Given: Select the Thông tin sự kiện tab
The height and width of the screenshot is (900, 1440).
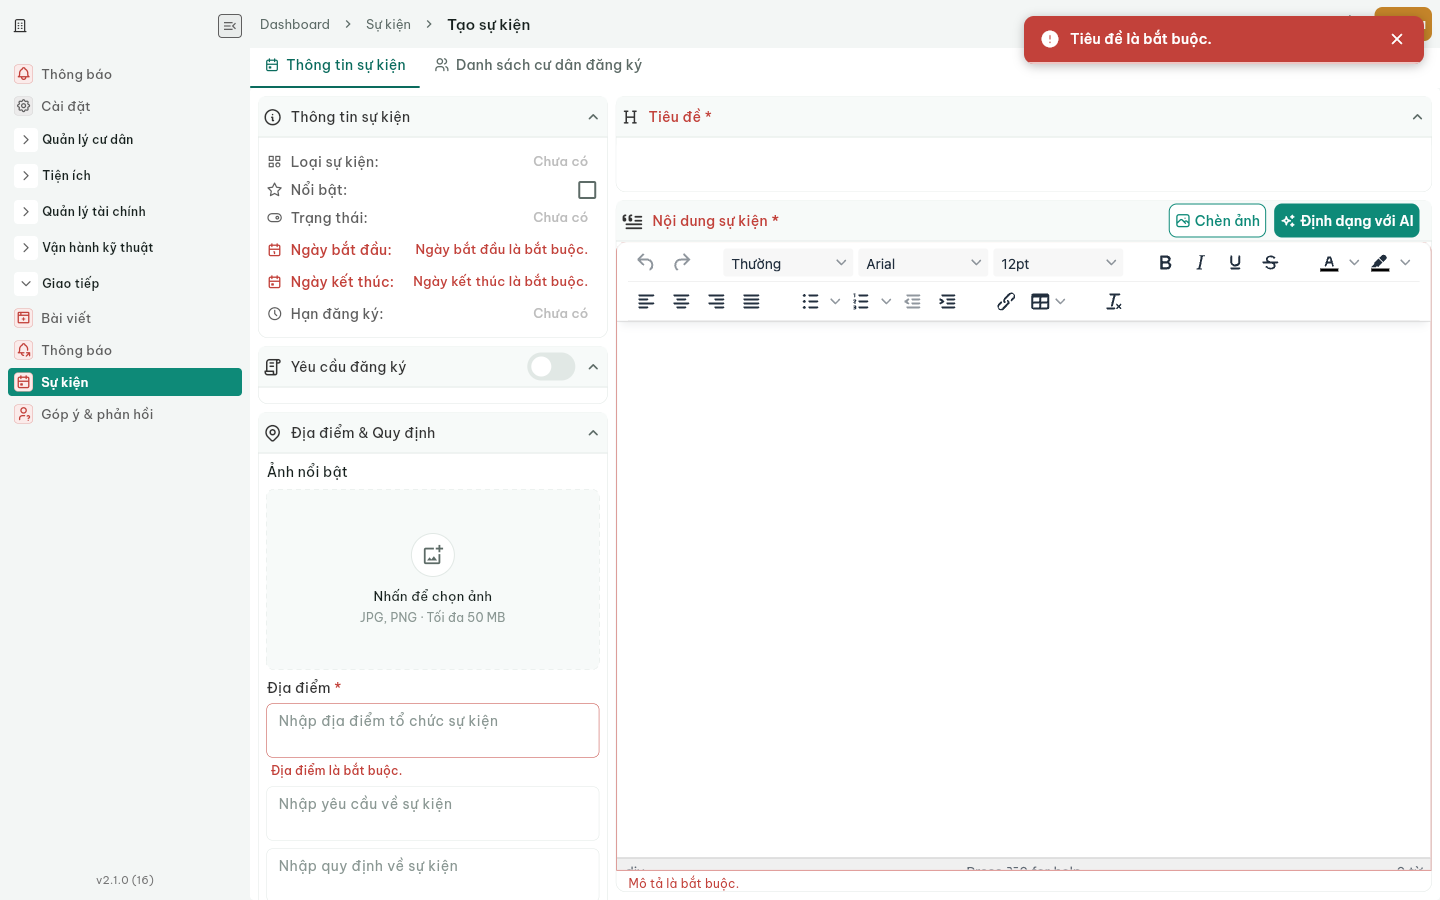Looking at the screenshot, I should [335, 65].
